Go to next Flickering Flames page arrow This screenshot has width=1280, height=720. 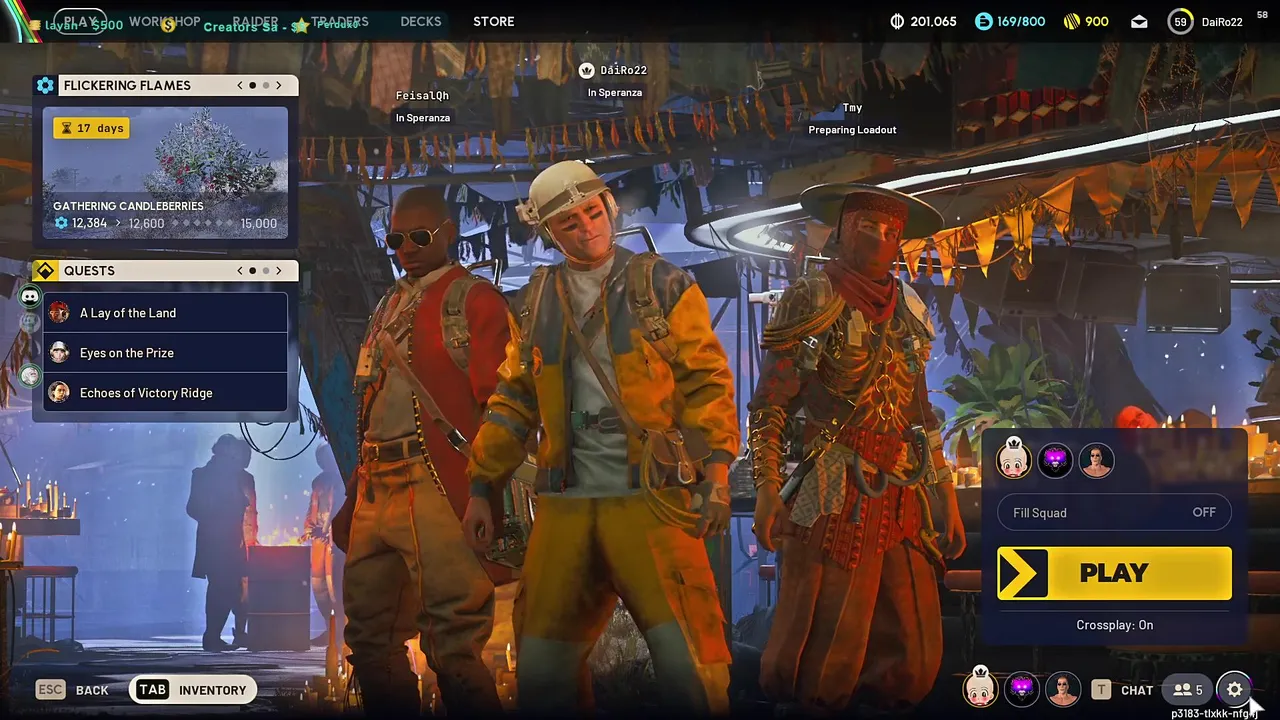pos(279,85)
